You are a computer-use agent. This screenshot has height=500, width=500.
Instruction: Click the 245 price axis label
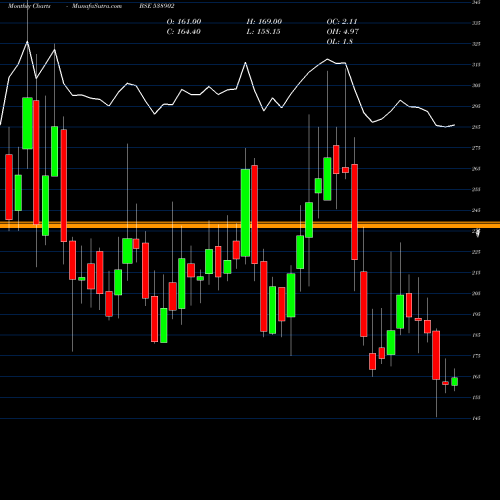(x=476, y=210)
